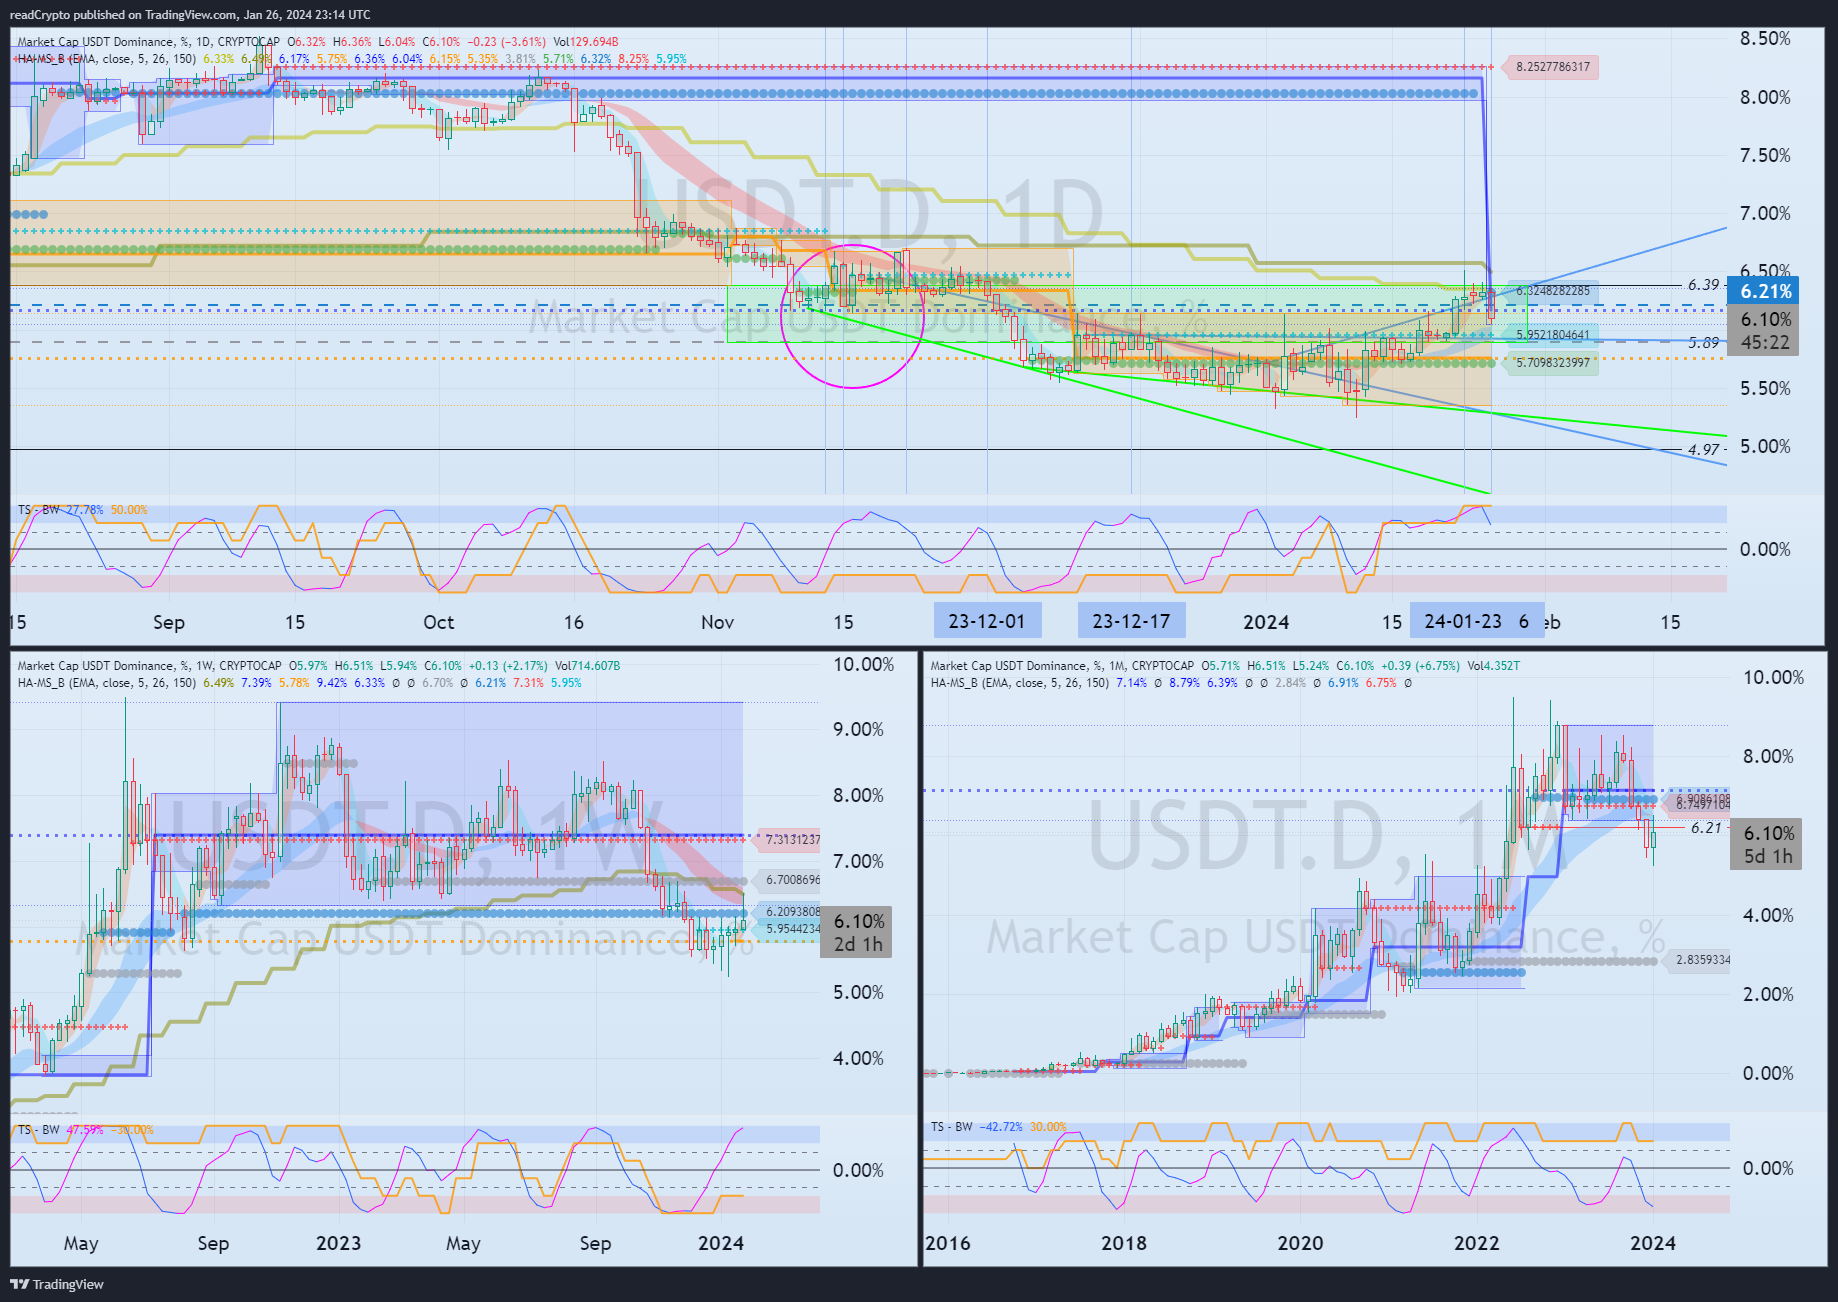Click the 2016 label on the 1M time axis
The width and height of the screenshot is (1838, 1302).
click(x=947, y=1243)
